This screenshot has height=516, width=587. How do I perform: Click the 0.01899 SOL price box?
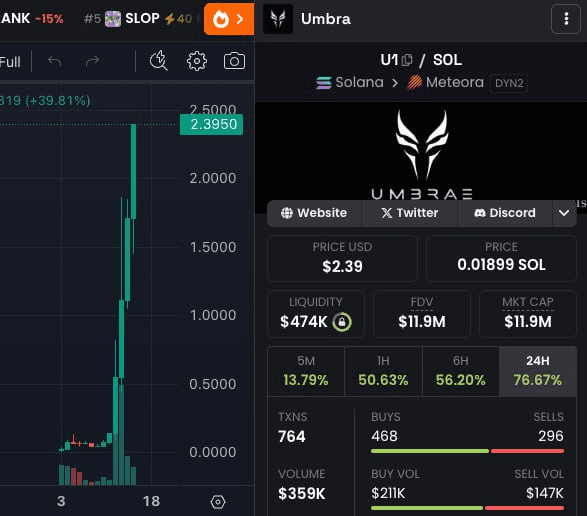pyautogui.click(x=501, y=258)
